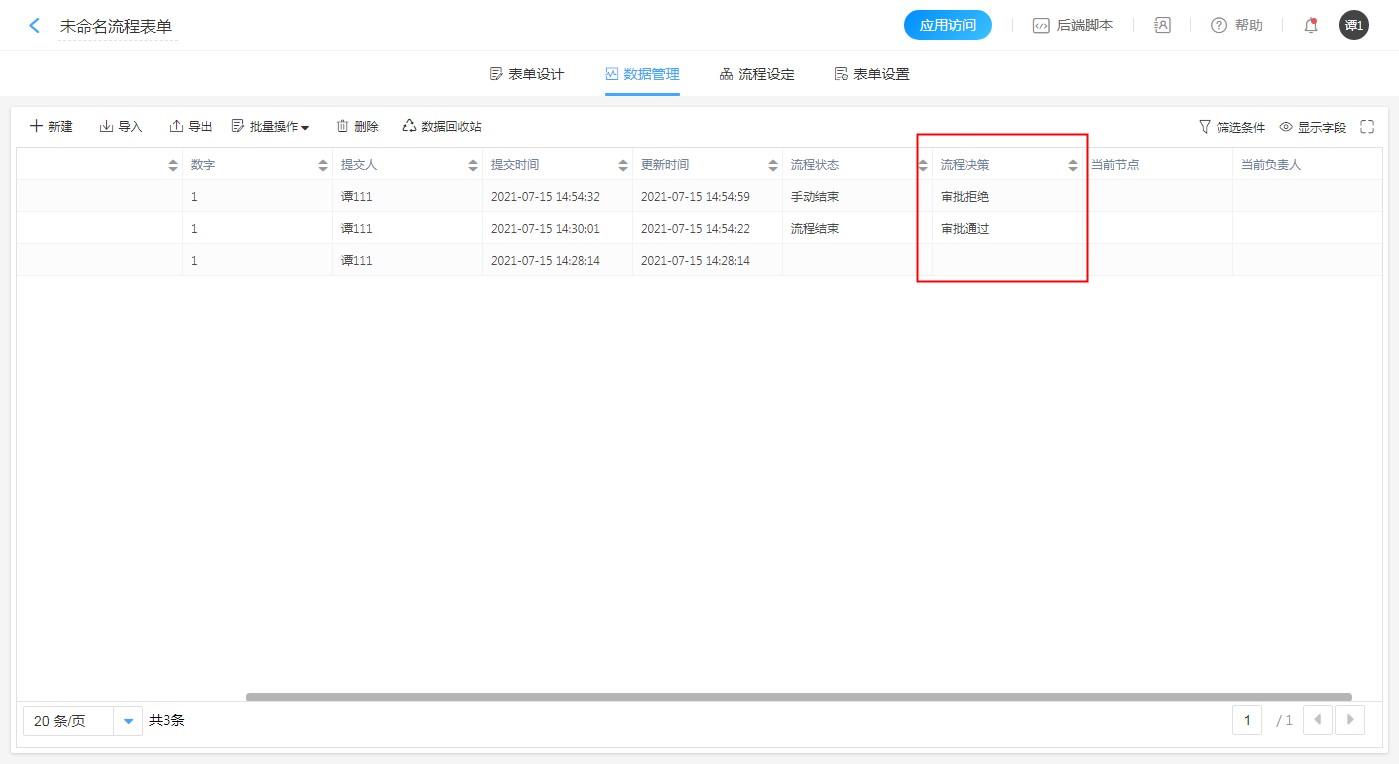
Task: Open the contacts address book icon
Action: 1162,26
